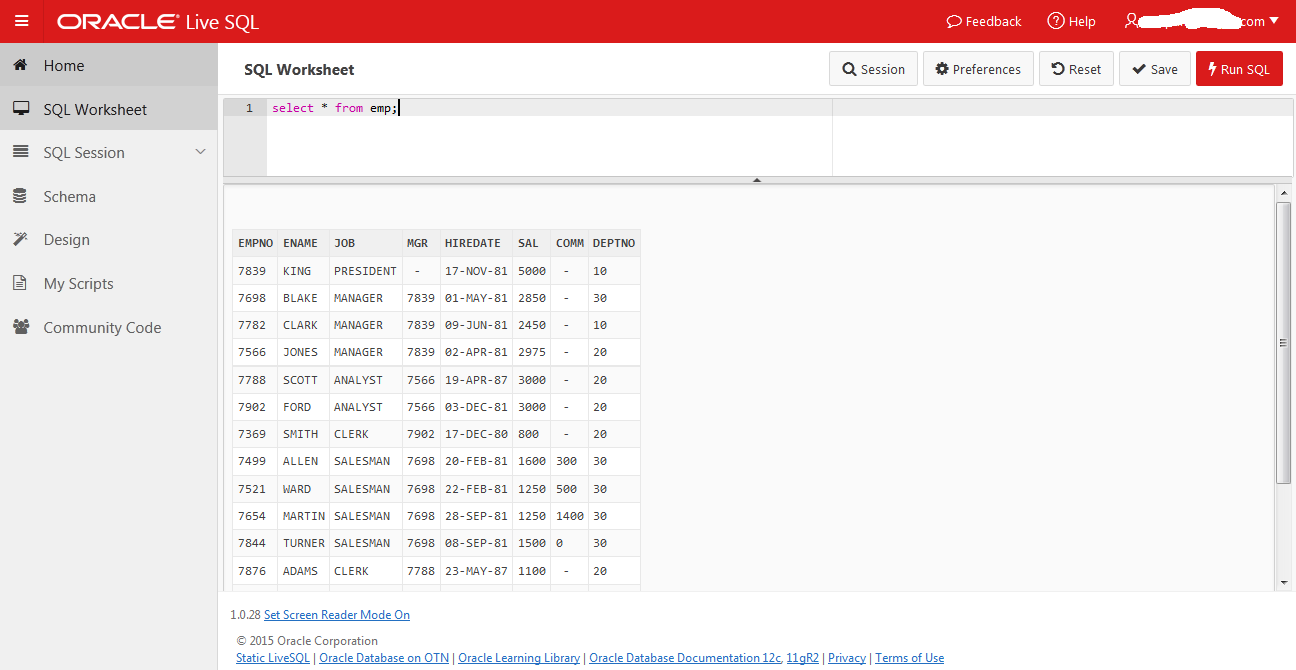
Task: Click the DEPTNO column header
Action: pyautogui.click(x=614, y=243)
